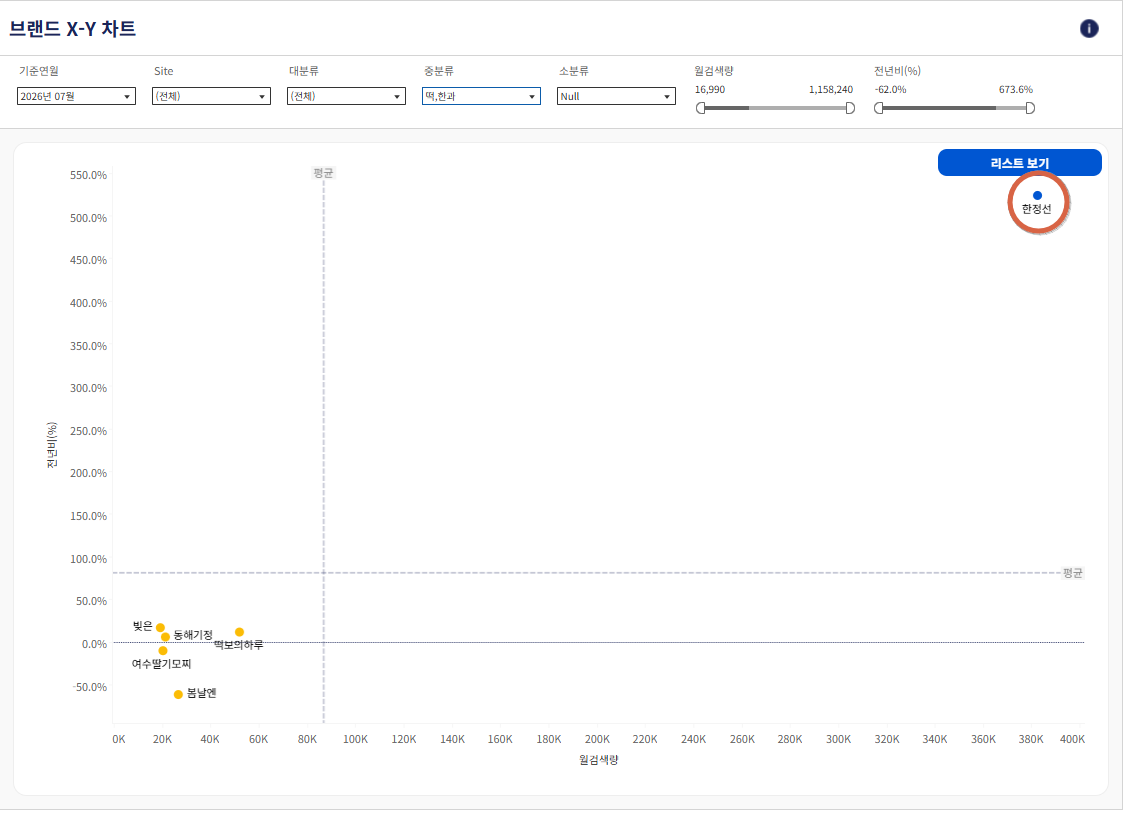This screenshot has width=1127, height=813.
Task: Click the 평균 label on the horizontal line
Action: [x=1073, y=573]
